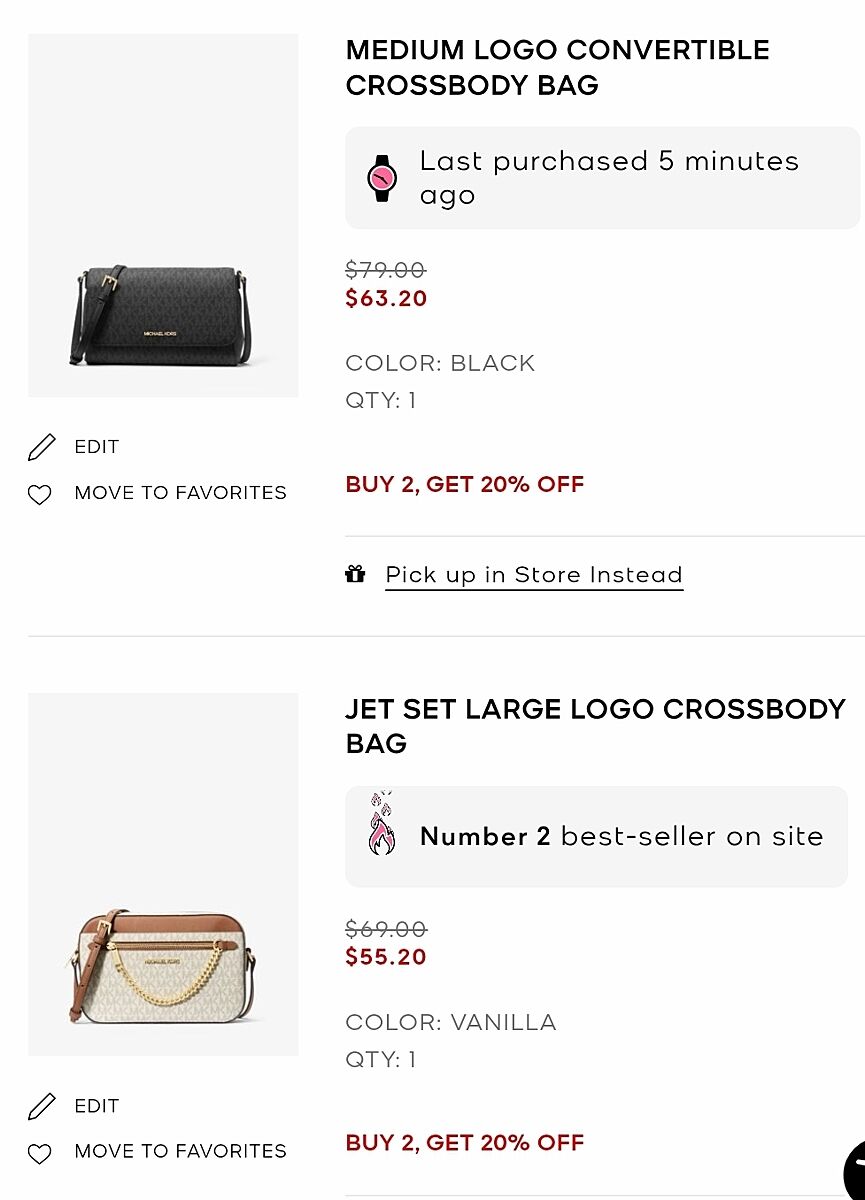
Task: Click the heart icon under the vanilla bag
Action: [39, 1153]
